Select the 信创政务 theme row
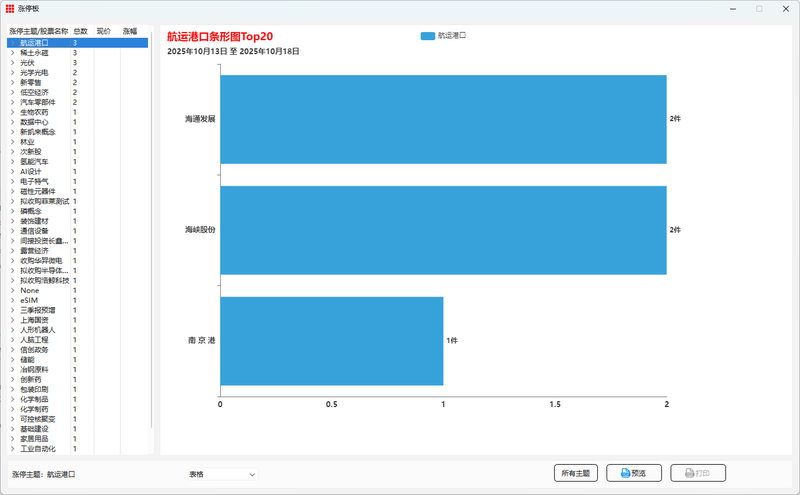The width and height of the screenshot is (800, 495). (x=78, y=350)
